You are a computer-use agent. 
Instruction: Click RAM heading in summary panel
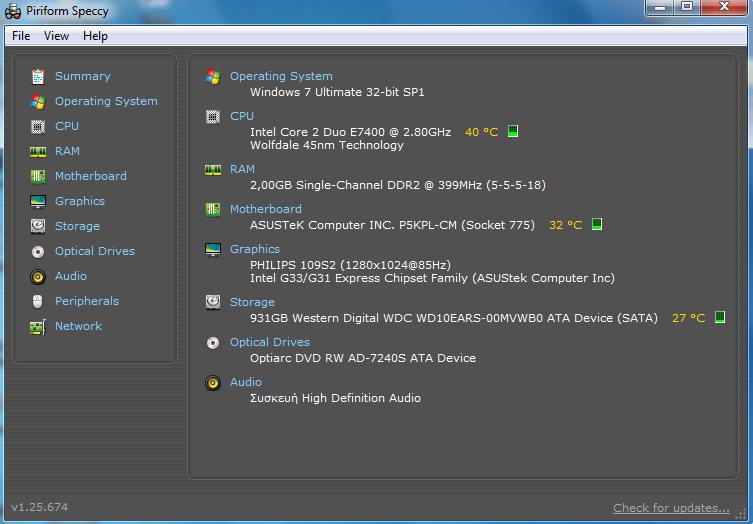tap(242, 169)
